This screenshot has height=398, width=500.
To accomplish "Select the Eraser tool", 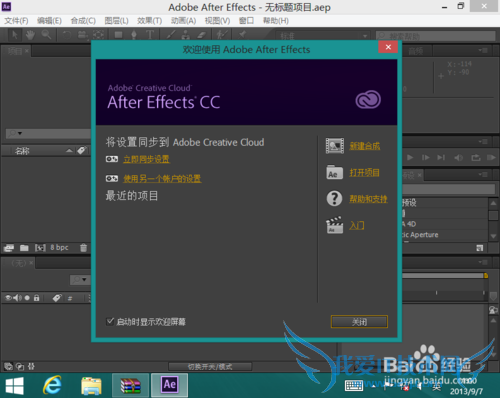I will [x=202, y=35].
